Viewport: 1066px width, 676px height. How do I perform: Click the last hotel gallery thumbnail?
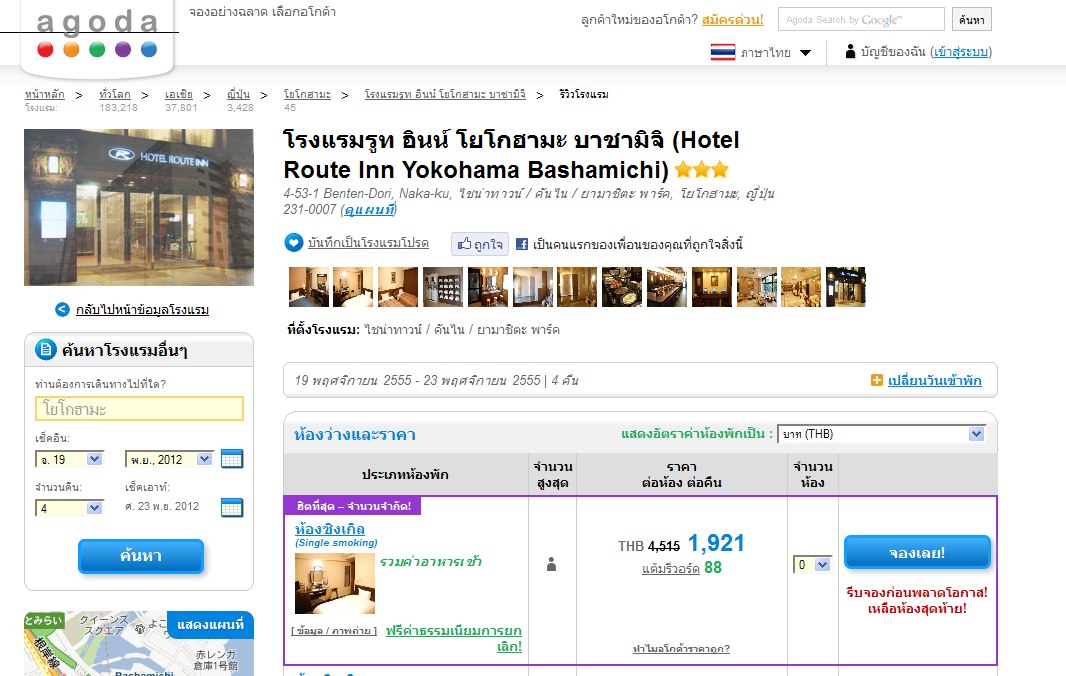[846, 287]
